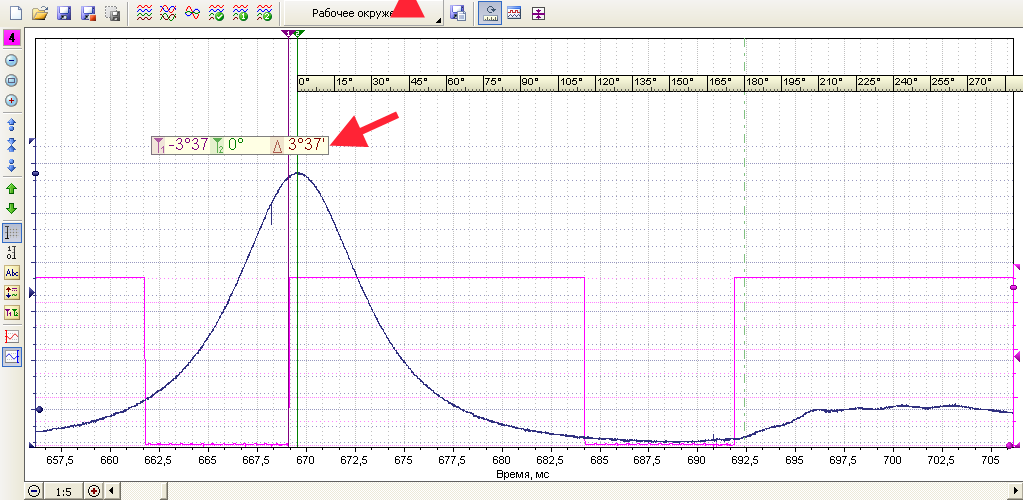Click the vertical fit square icon
Screen dimensions: 1023x500
pyautogui.click(x=12, y=81)
